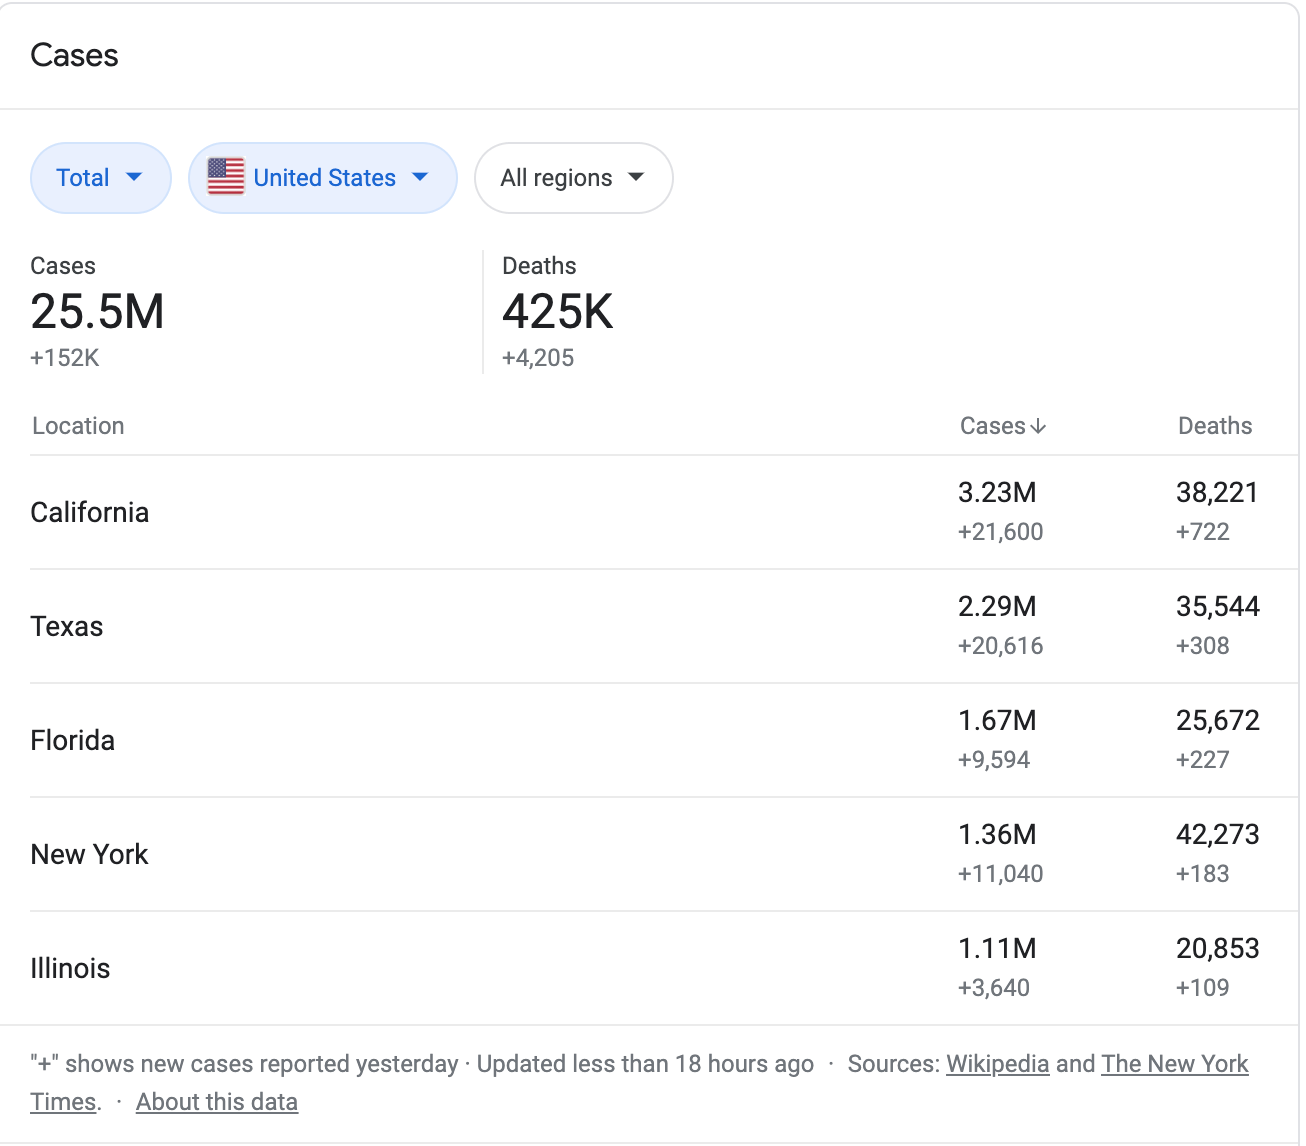
Task: Click the sort arrow beside Cases
Action: pyautogui.click(x=1038, y=426)
